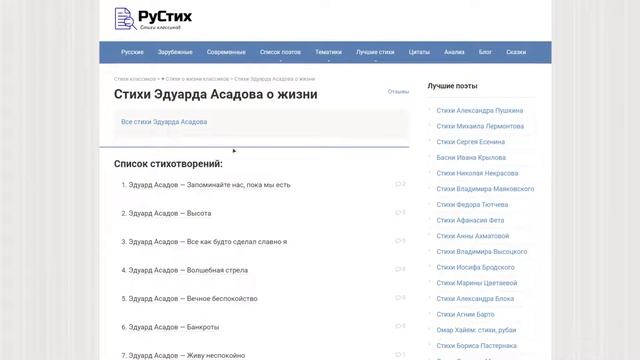Open comments icon for Вечное беспокойство poem

coord(400,298)
